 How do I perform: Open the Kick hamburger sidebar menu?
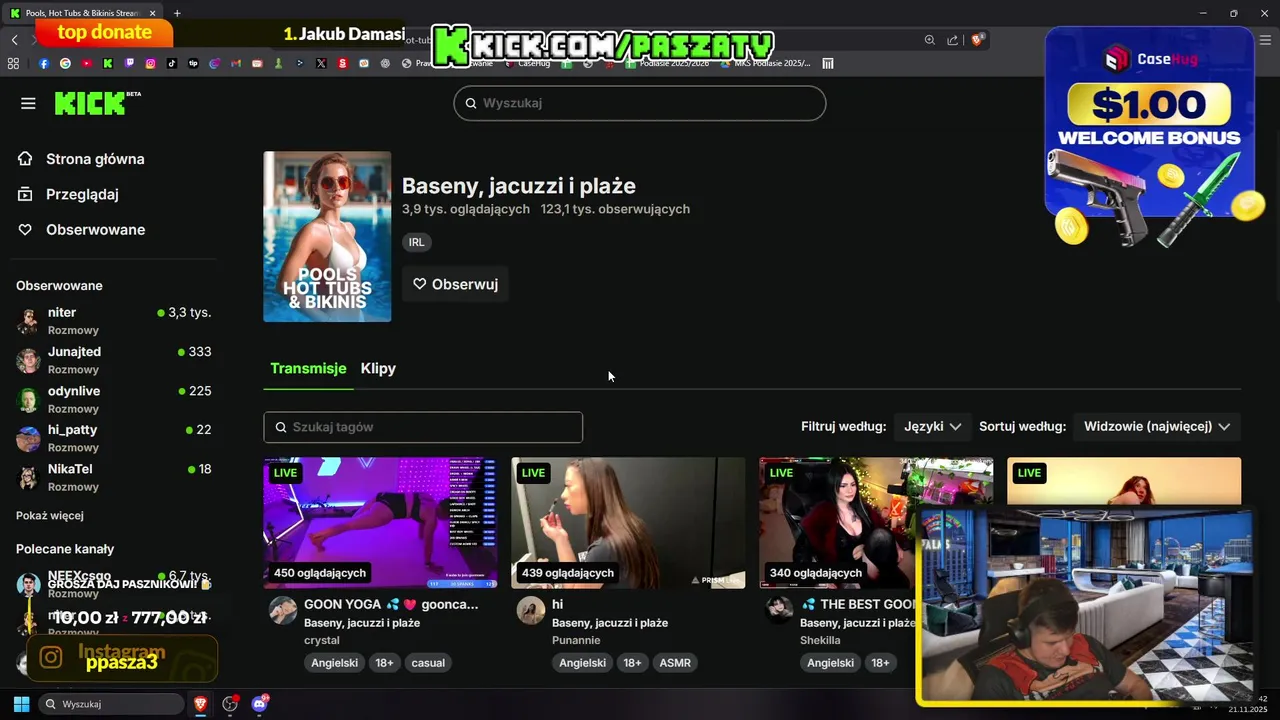click(28, 103)
